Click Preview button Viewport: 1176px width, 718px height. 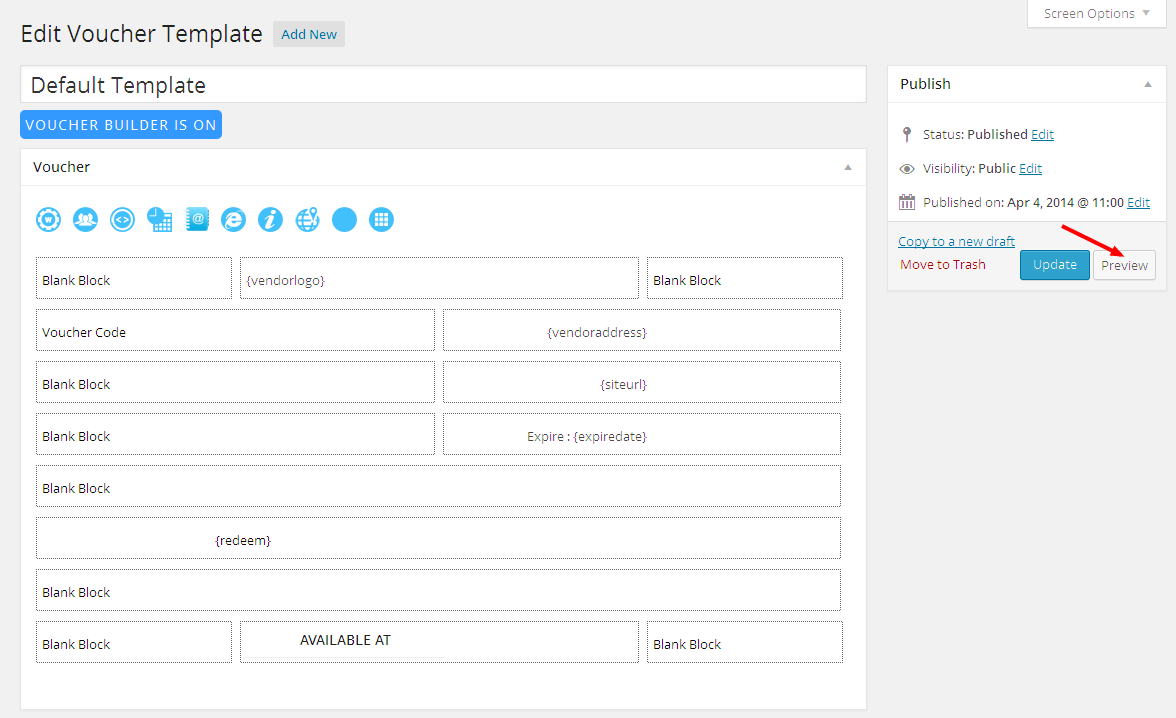click(x=1124, y=265)
